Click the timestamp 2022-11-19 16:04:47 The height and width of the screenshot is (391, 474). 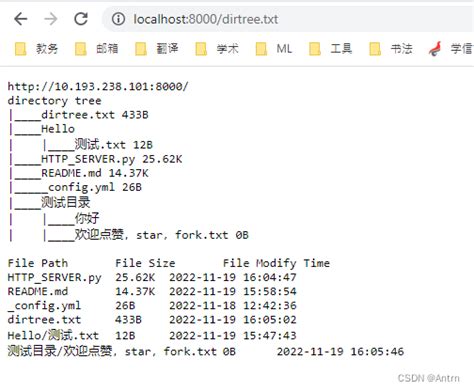click(233, 277)
